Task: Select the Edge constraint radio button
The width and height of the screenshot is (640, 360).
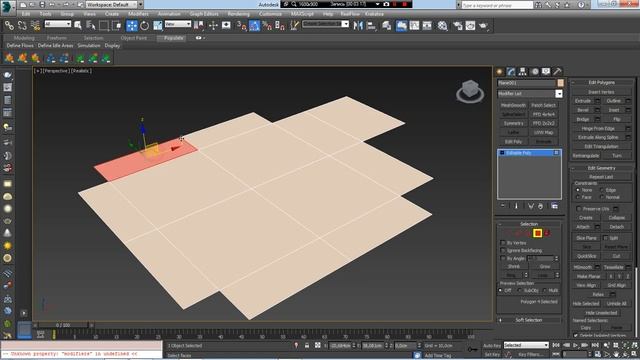Action: click(x=602, y=190)
